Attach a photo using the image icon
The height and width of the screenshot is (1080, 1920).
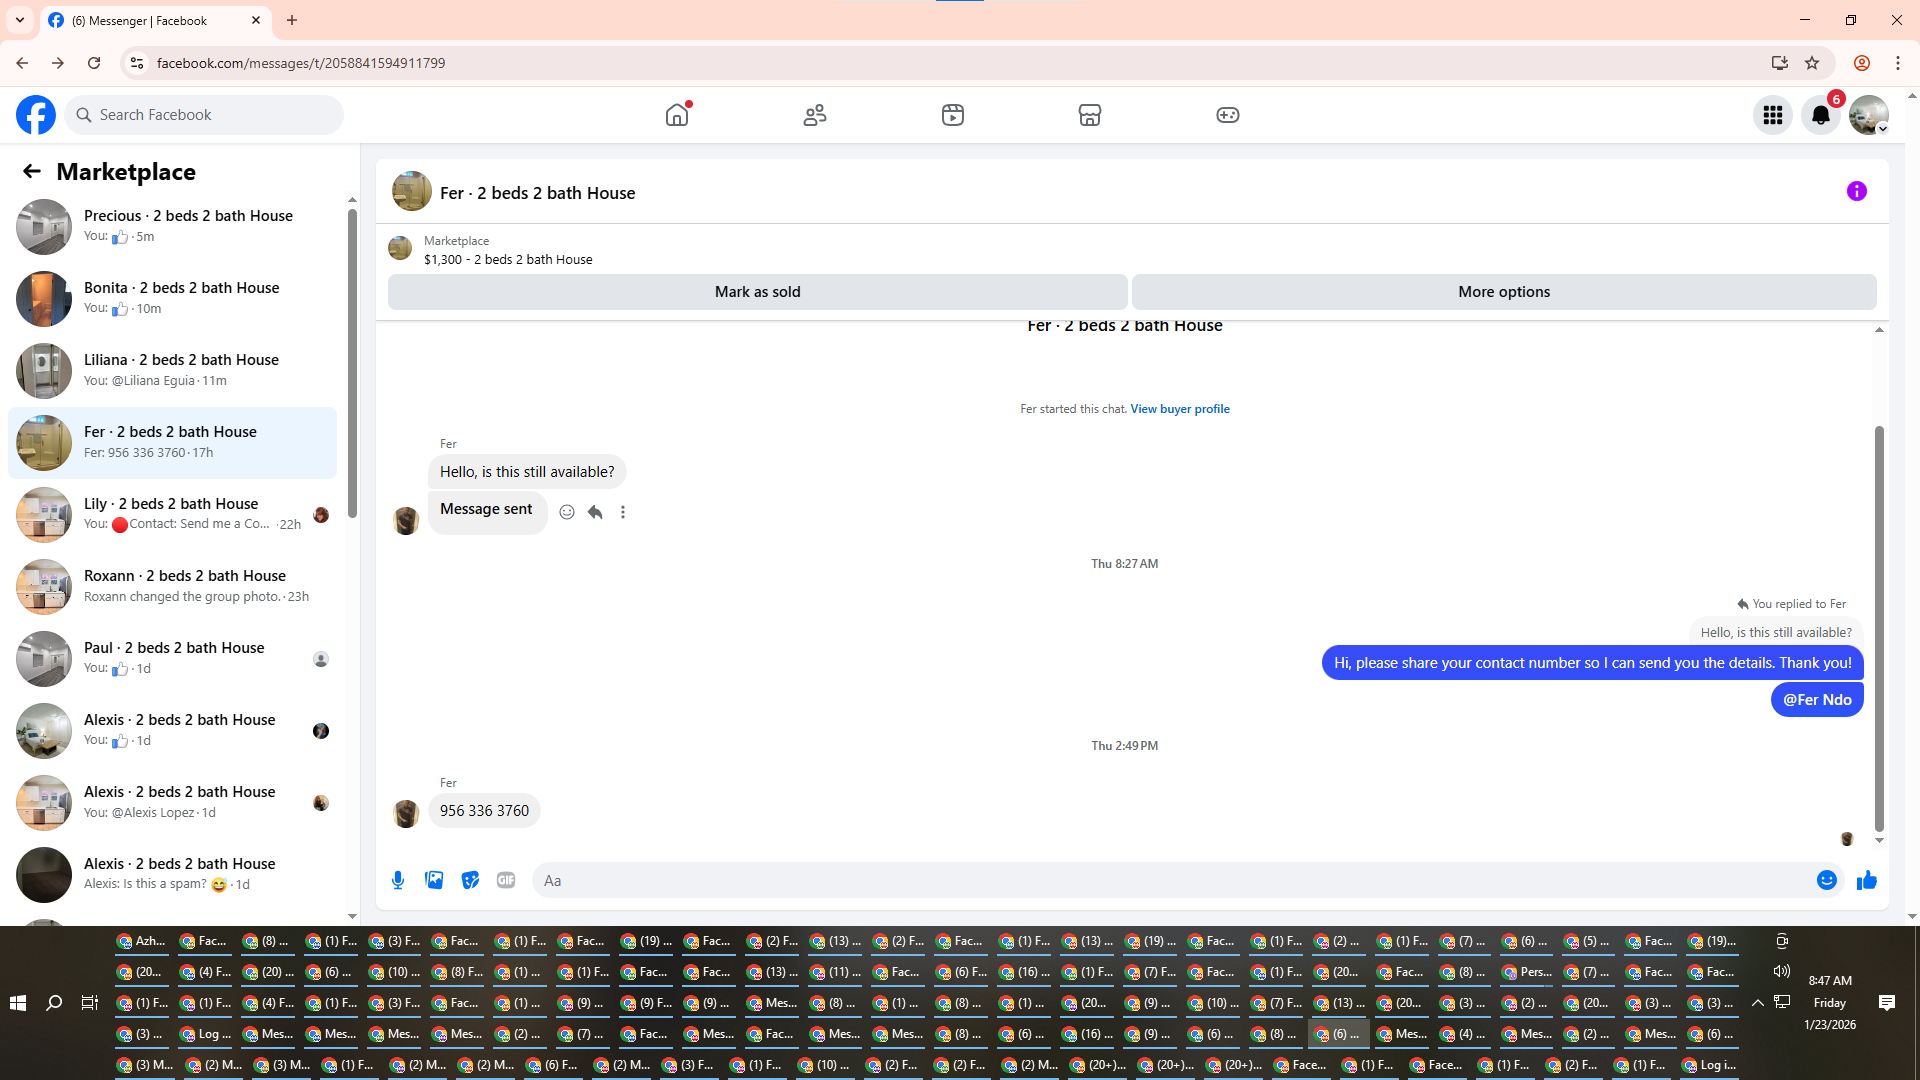(x=434, y=880)
